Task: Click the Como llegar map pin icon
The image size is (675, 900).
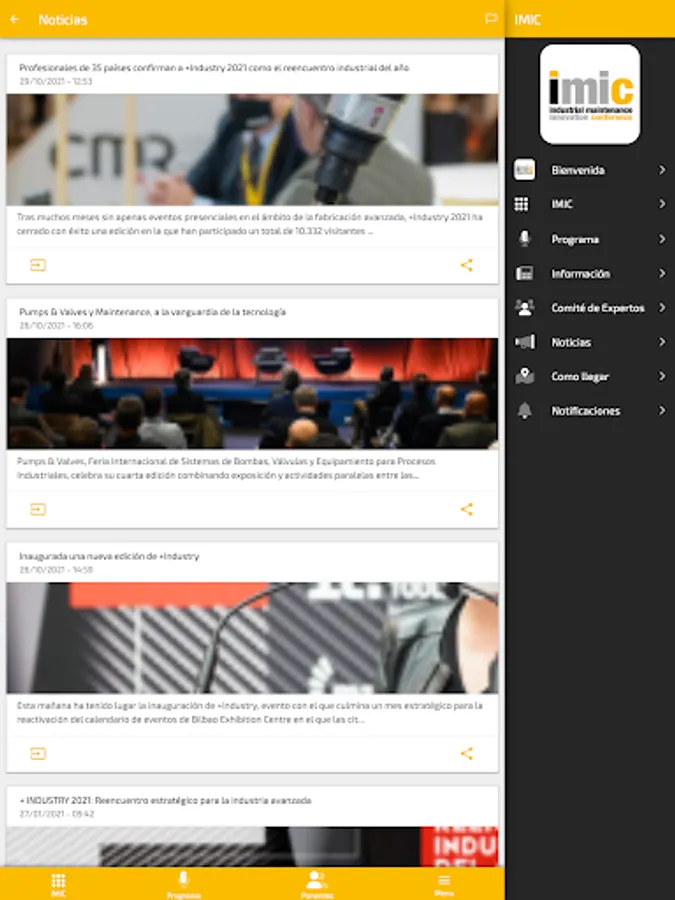Action: (x=525, y=377)
